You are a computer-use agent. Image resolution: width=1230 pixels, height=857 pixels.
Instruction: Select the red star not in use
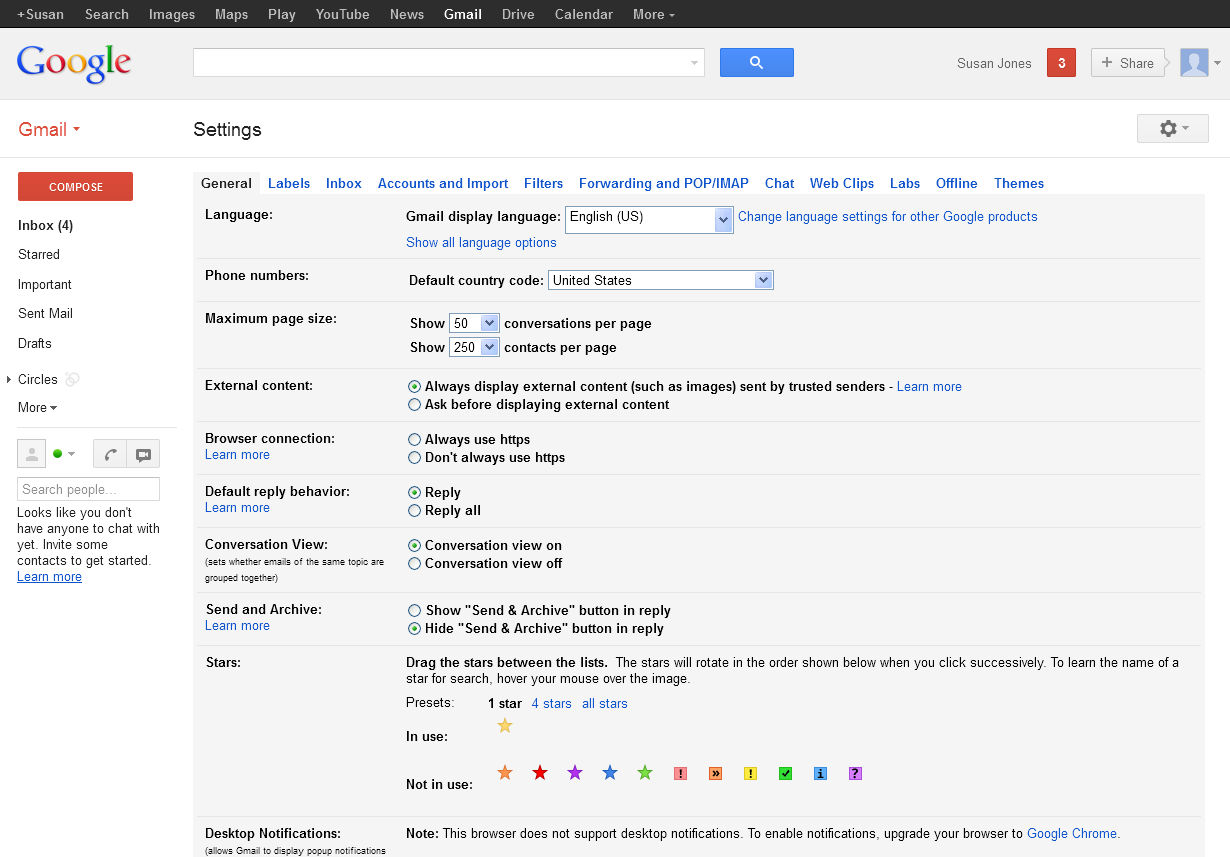click(540, 773)
